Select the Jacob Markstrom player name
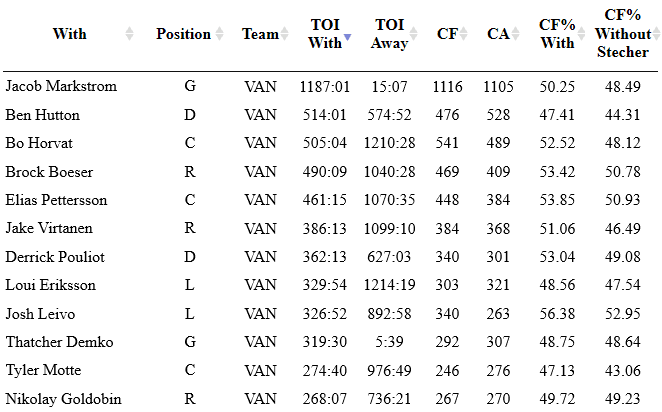This screenshot has width=662, height=412. (61, 86)
